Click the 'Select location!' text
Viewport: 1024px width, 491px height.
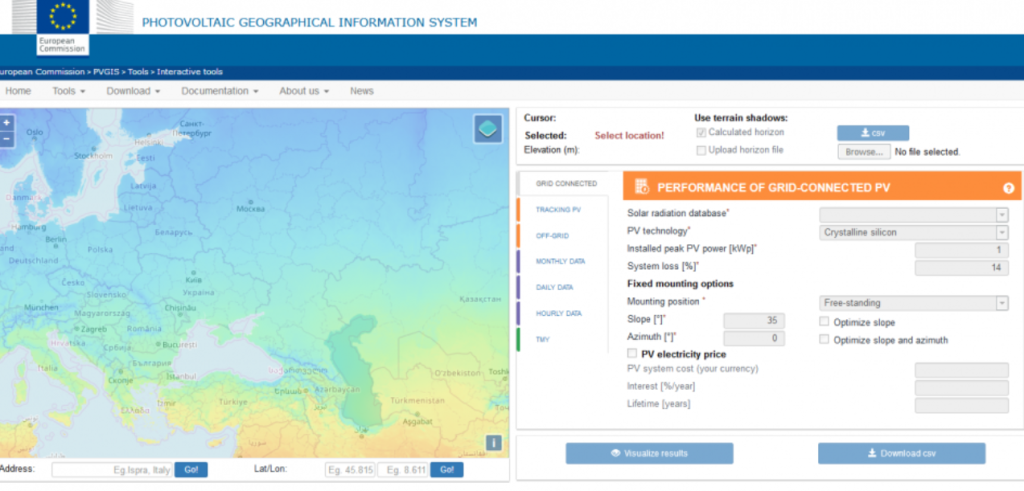(x=629, y=136)
